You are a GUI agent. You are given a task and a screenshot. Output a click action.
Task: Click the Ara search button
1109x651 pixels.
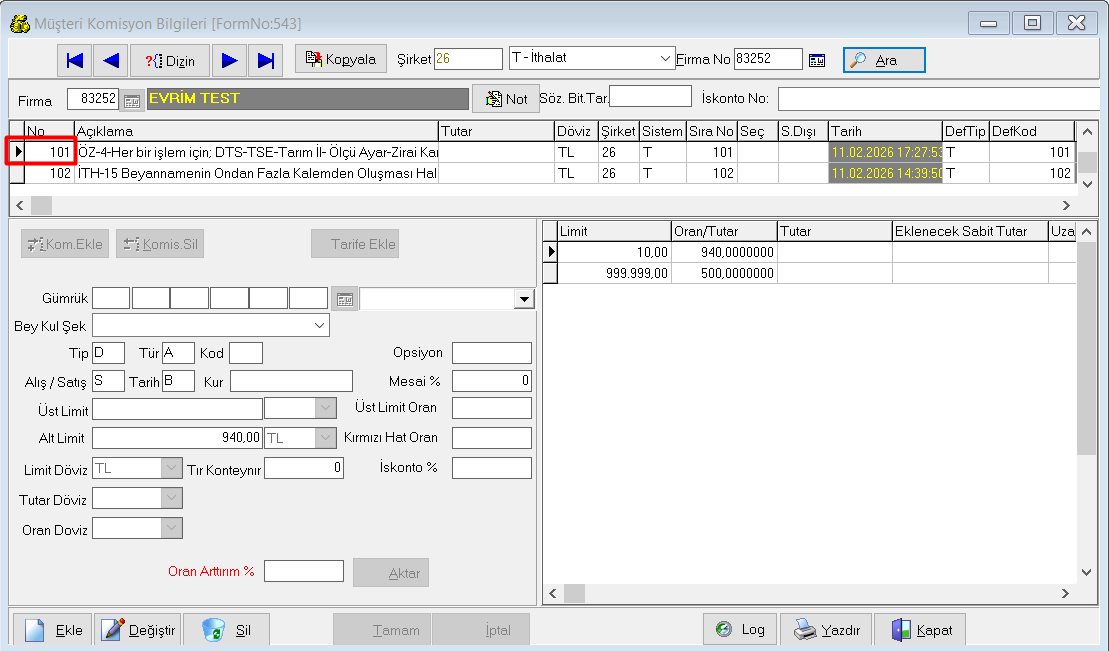coord(884,60)
